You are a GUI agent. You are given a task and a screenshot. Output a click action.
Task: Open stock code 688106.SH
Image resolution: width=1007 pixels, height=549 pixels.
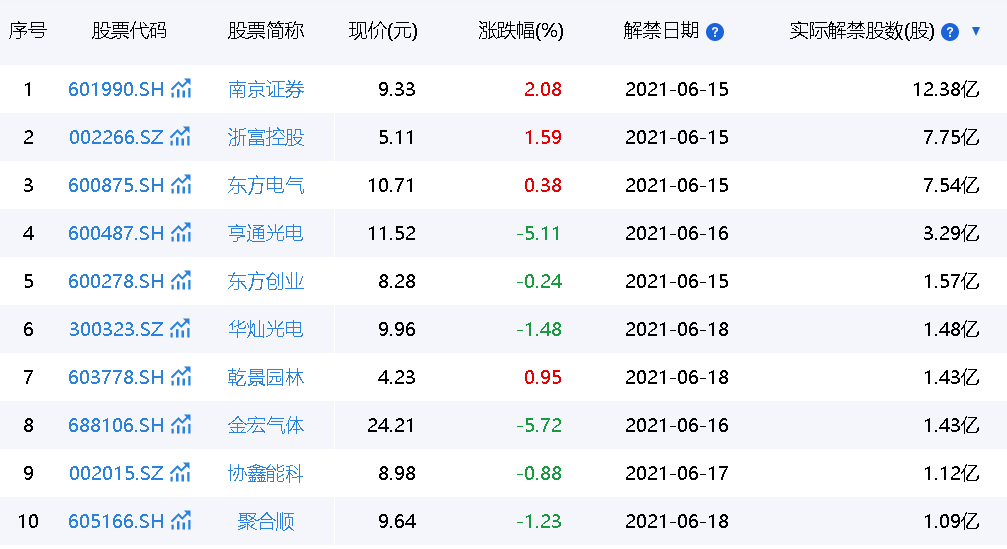click(116, 426)
